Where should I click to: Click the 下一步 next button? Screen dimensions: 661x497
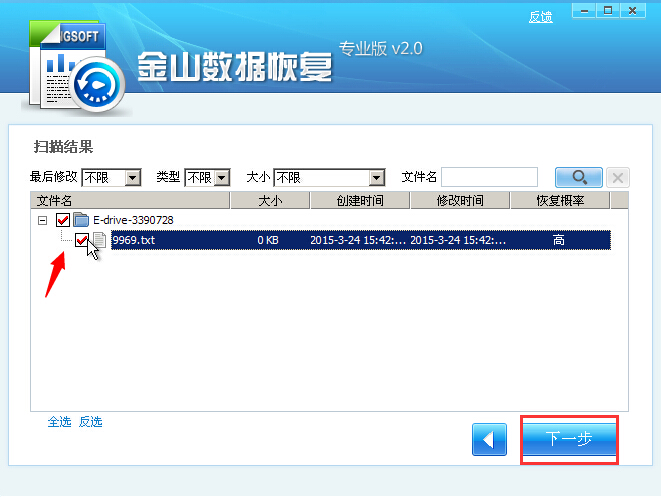click(x=569, y=439)
